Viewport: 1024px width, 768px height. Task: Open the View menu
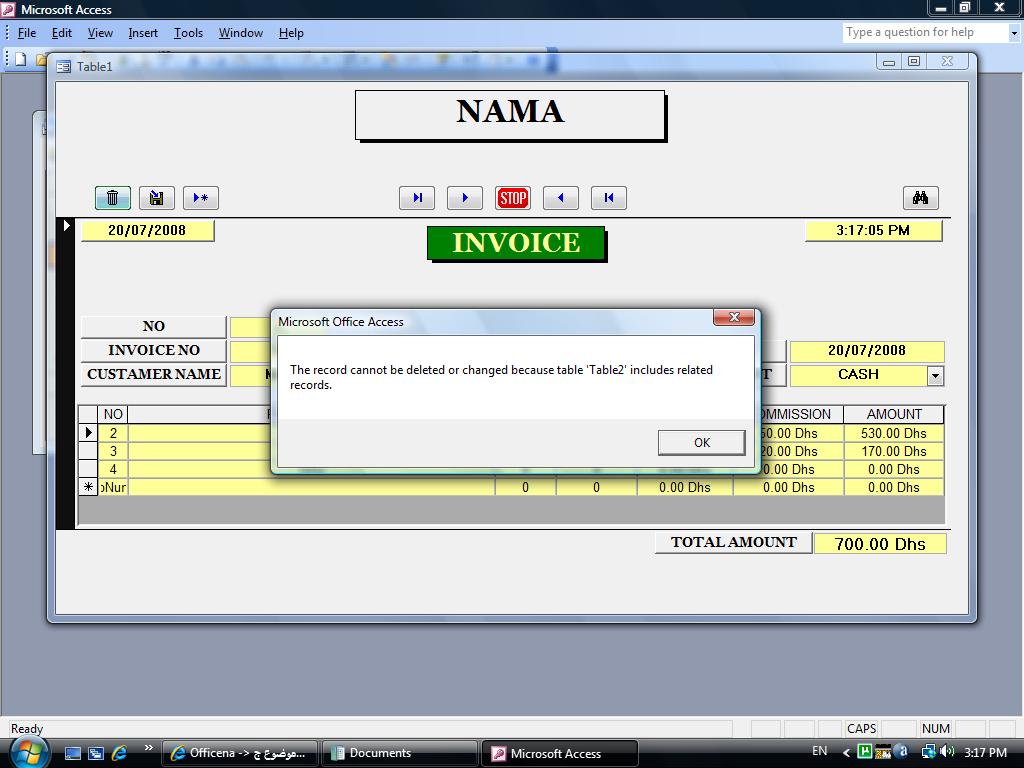click(x=100, y=33)
